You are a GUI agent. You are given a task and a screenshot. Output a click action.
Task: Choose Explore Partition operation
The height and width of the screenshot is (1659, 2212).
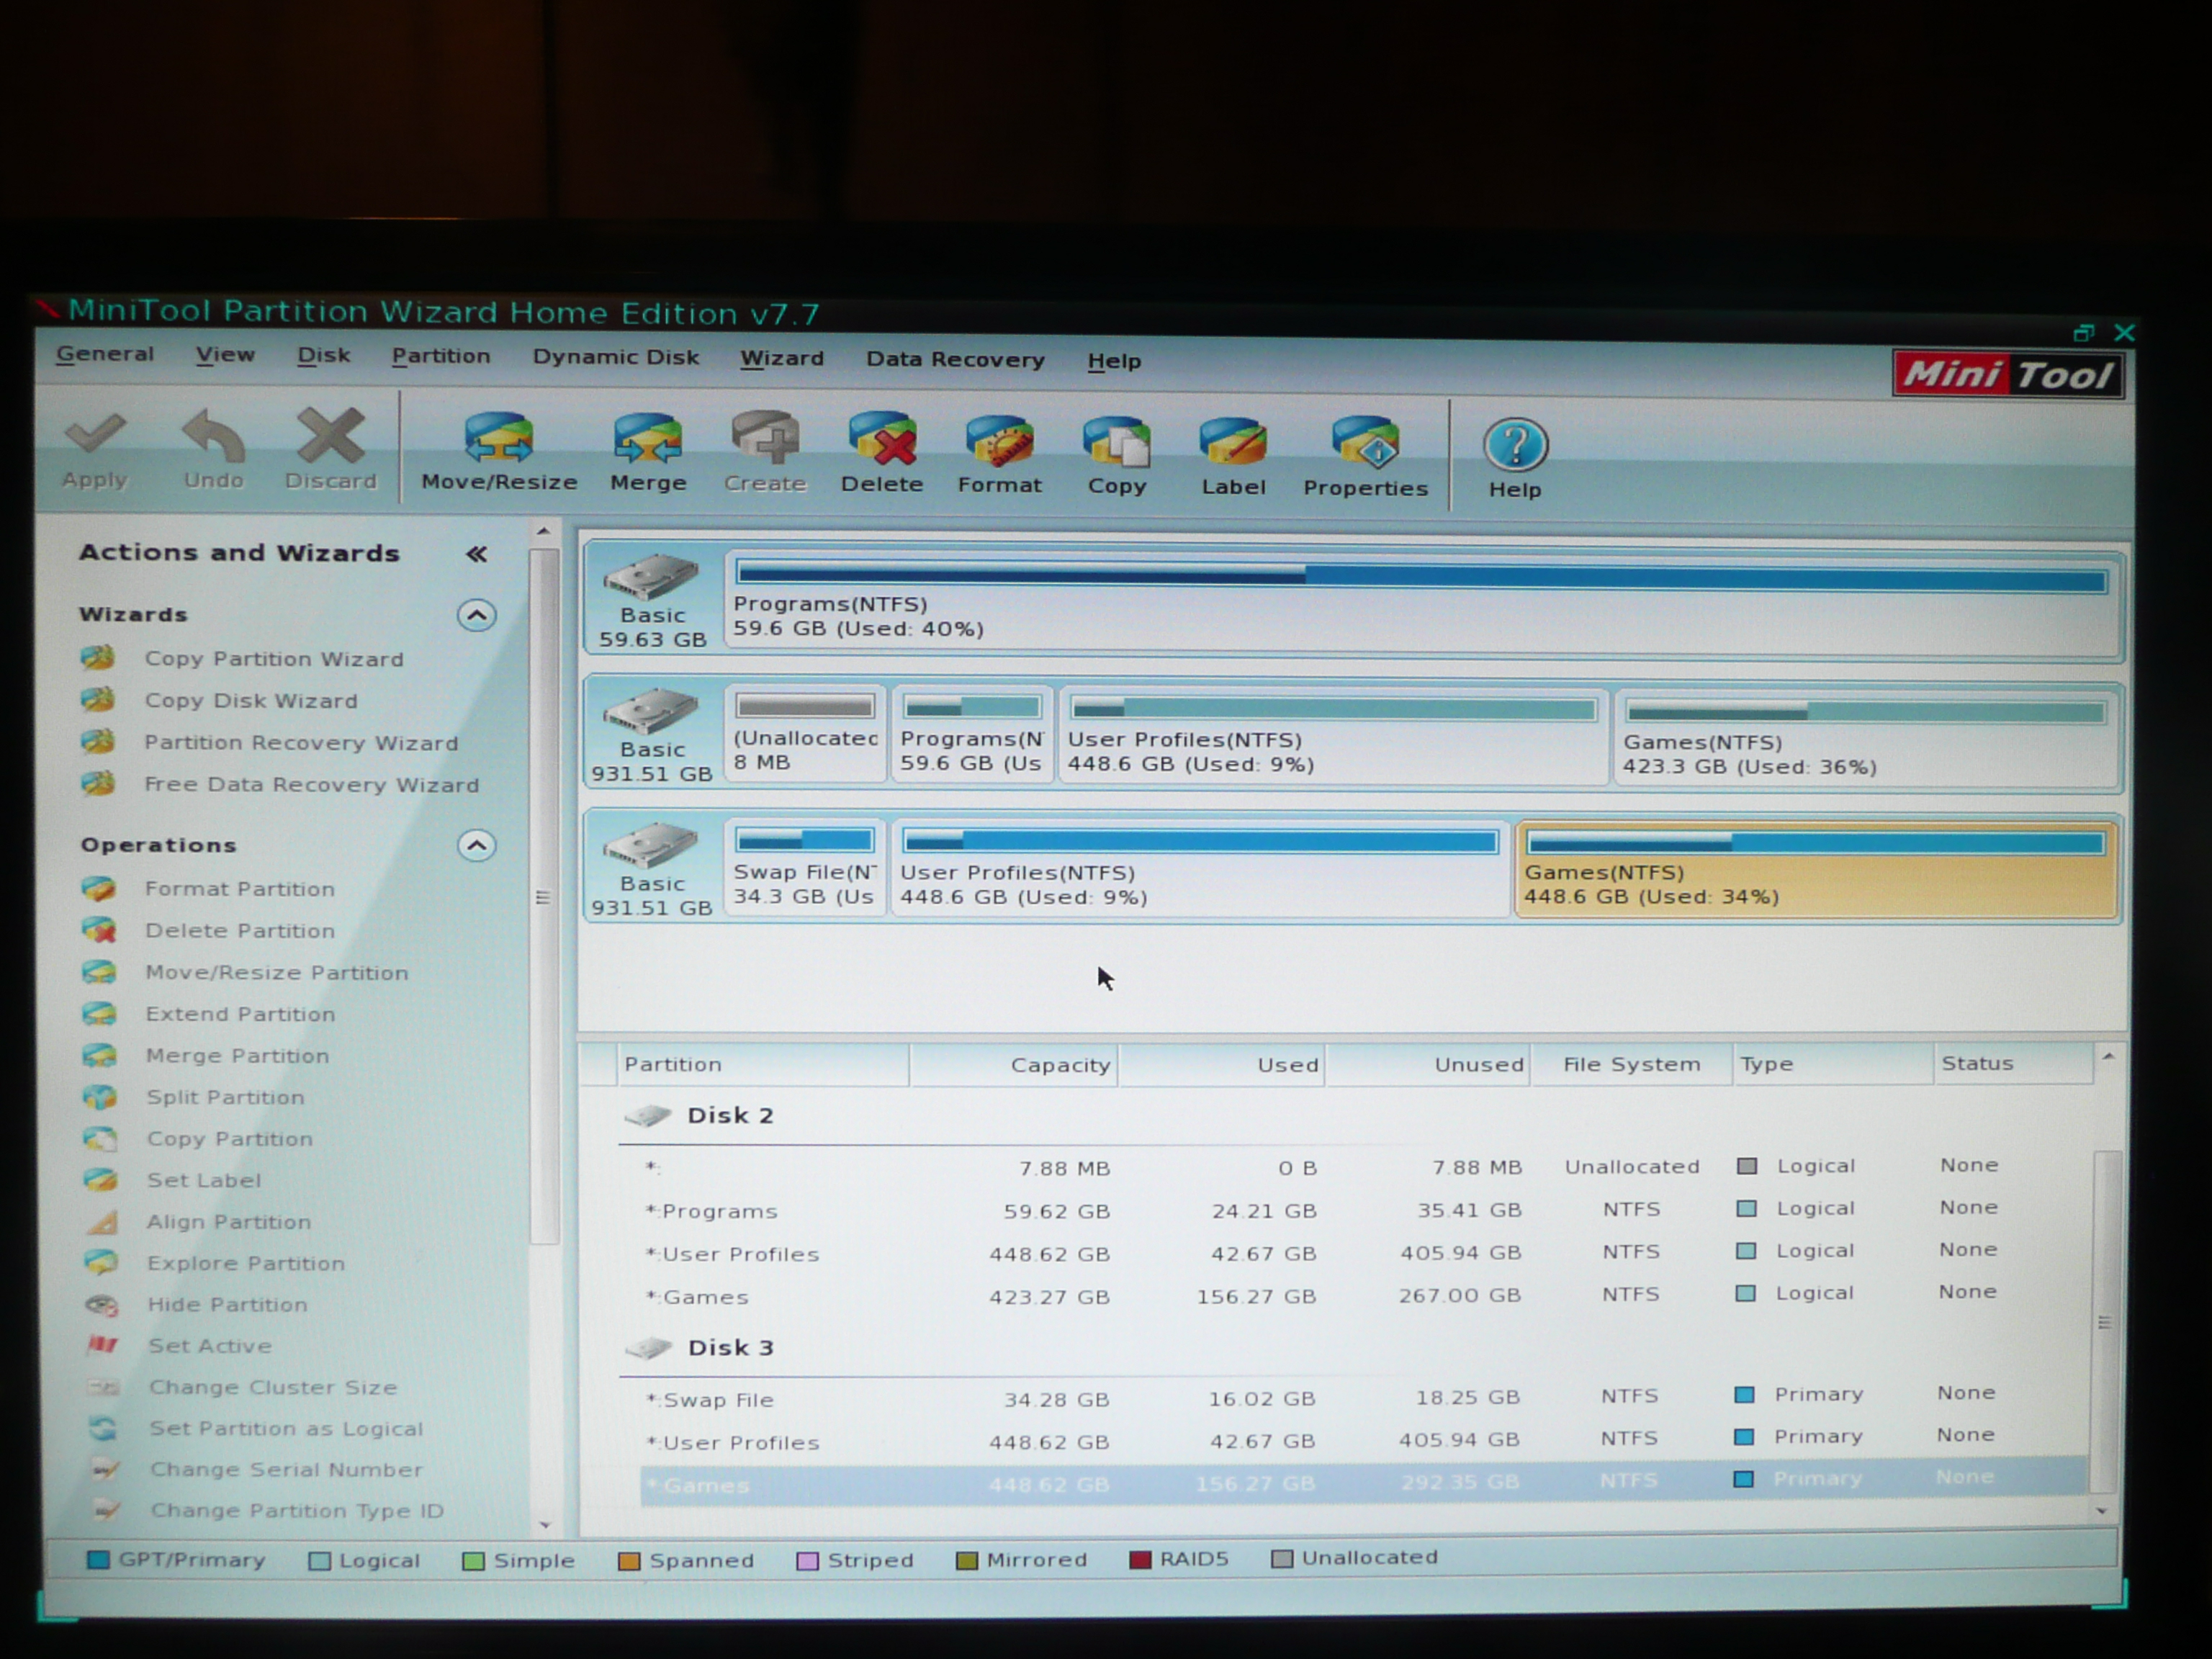[246, 1263]
